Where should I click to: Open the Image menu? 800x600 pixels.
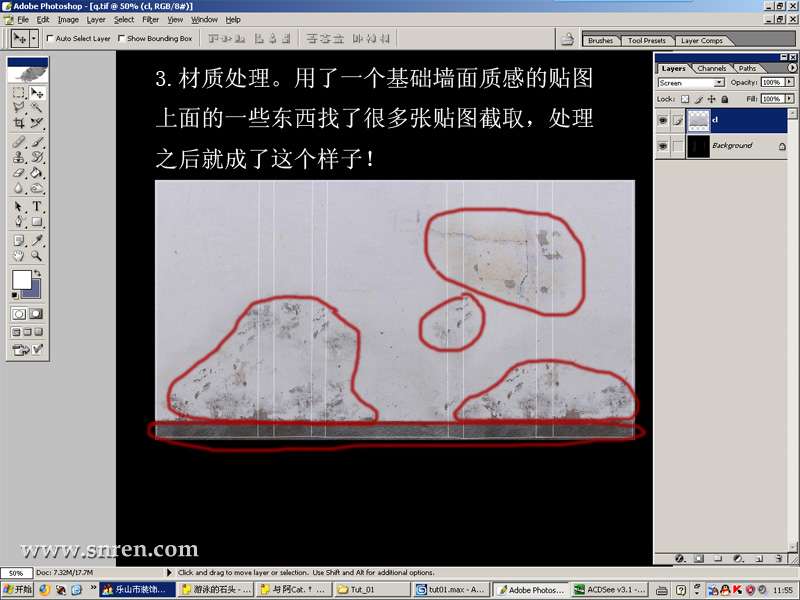click(68, 19)
